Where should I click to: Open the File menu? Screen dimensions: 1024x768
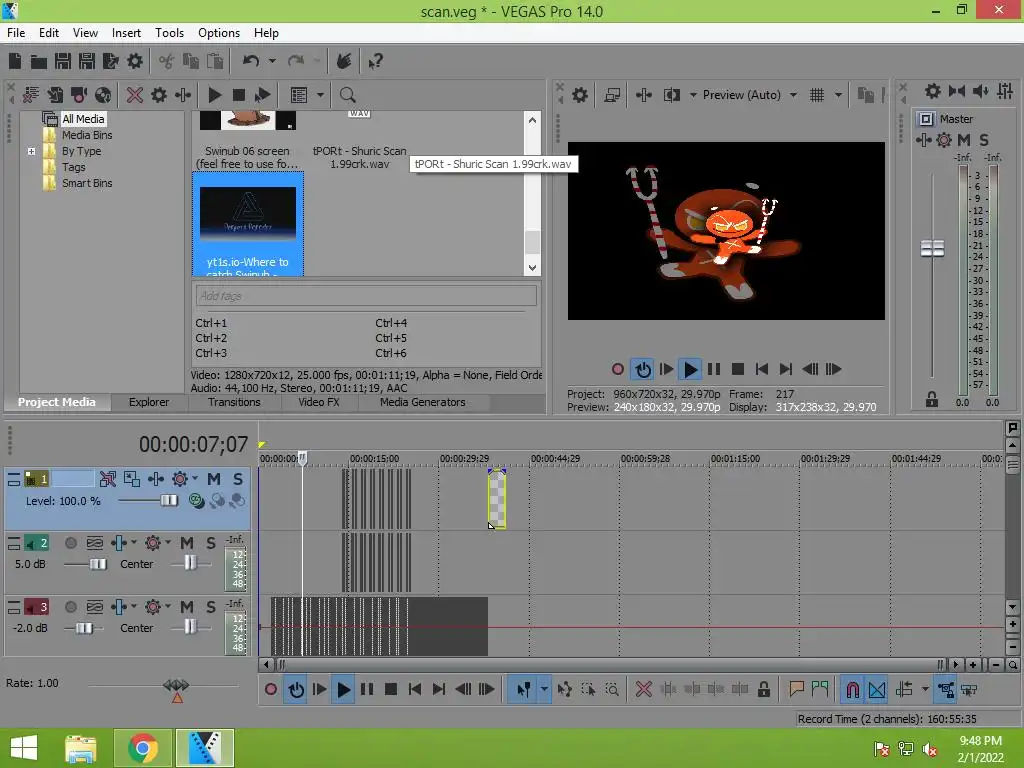[x=16, y=33]
